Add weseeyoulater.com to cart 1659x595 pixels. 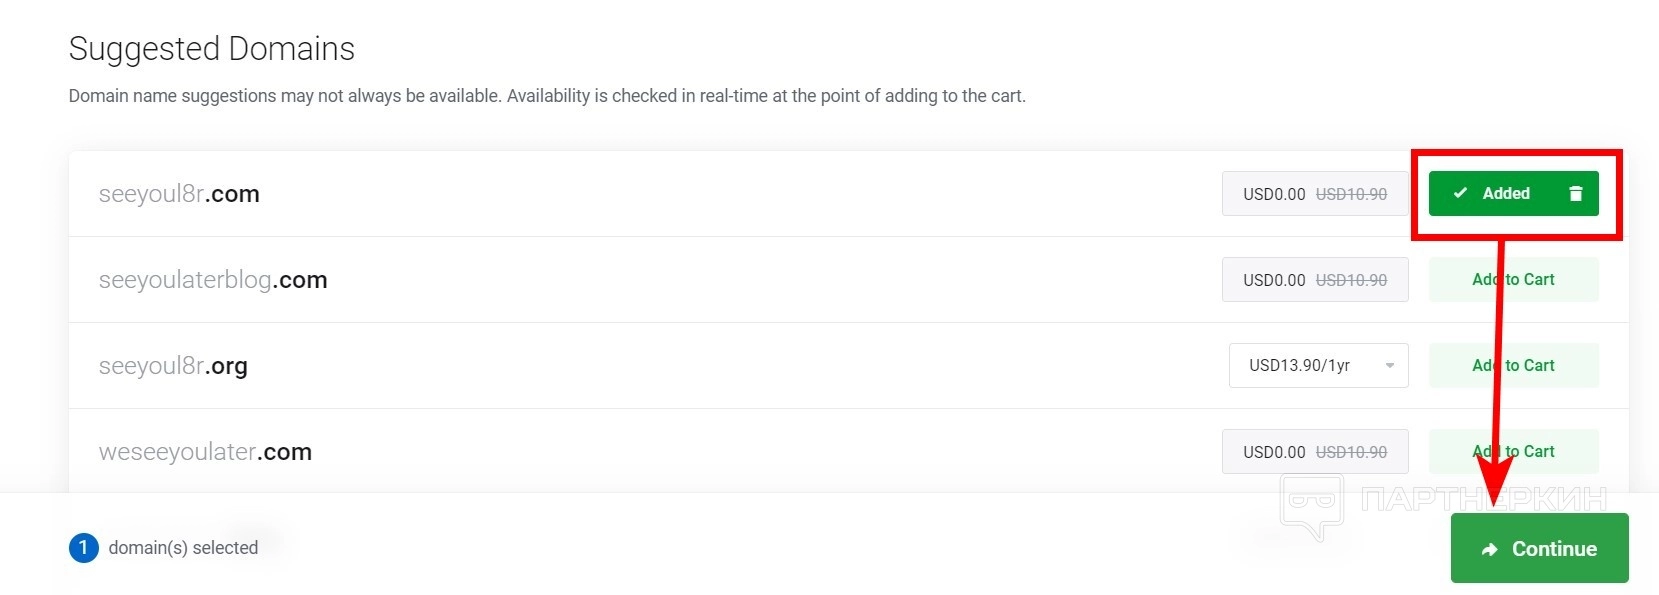click(x=1513, y=452)
